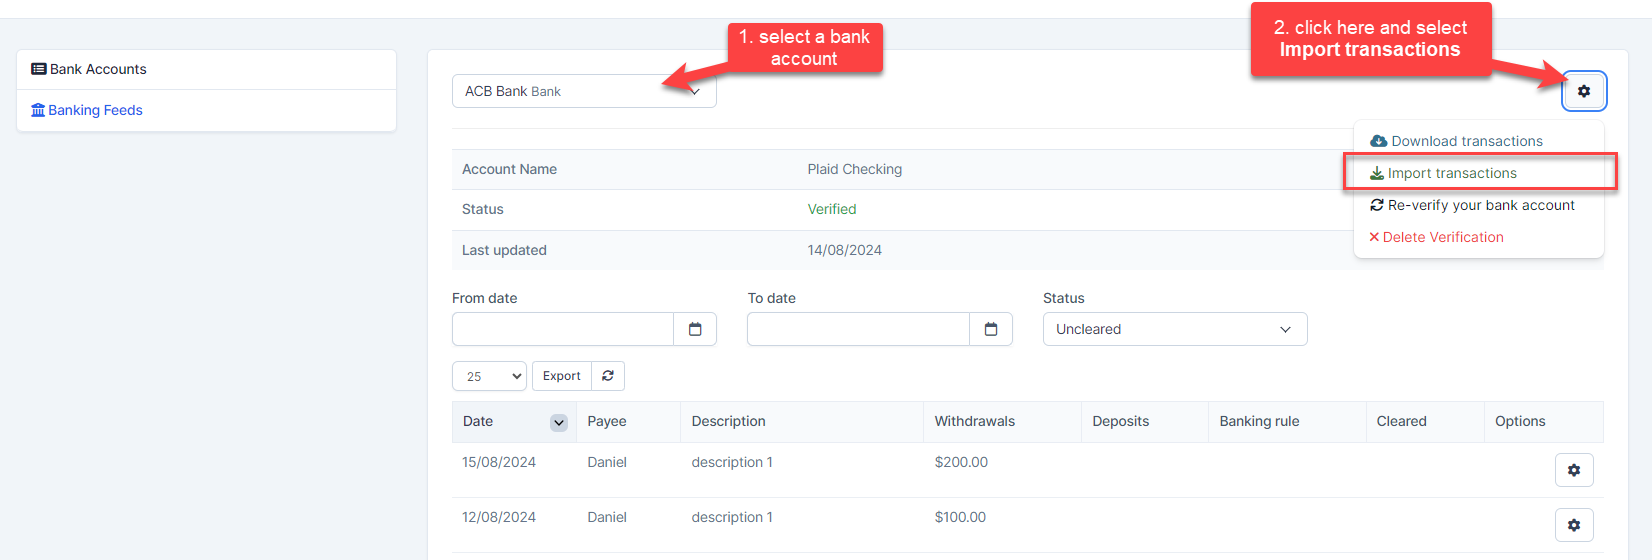Screen dimensions: 1652x560
Task: Open the Banking Feeds link
Action: pos(95,110)
